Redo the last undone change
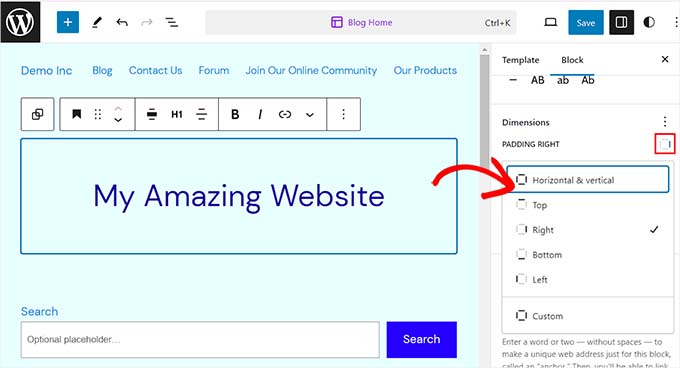680x368 pixels. 147,22
